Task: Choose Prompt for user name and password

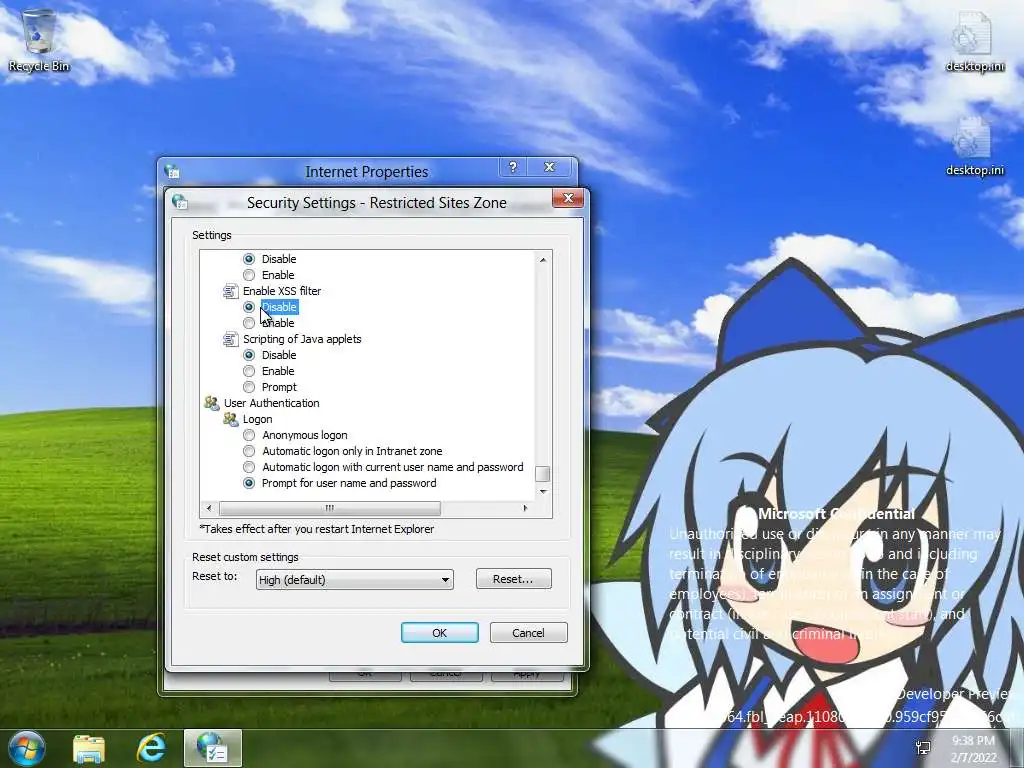Action: 249,483
